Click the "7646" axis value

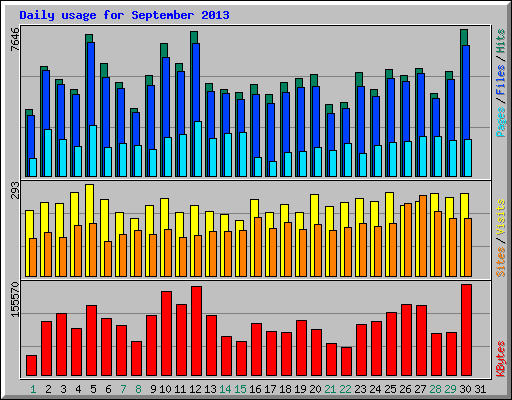click(15, 39)
